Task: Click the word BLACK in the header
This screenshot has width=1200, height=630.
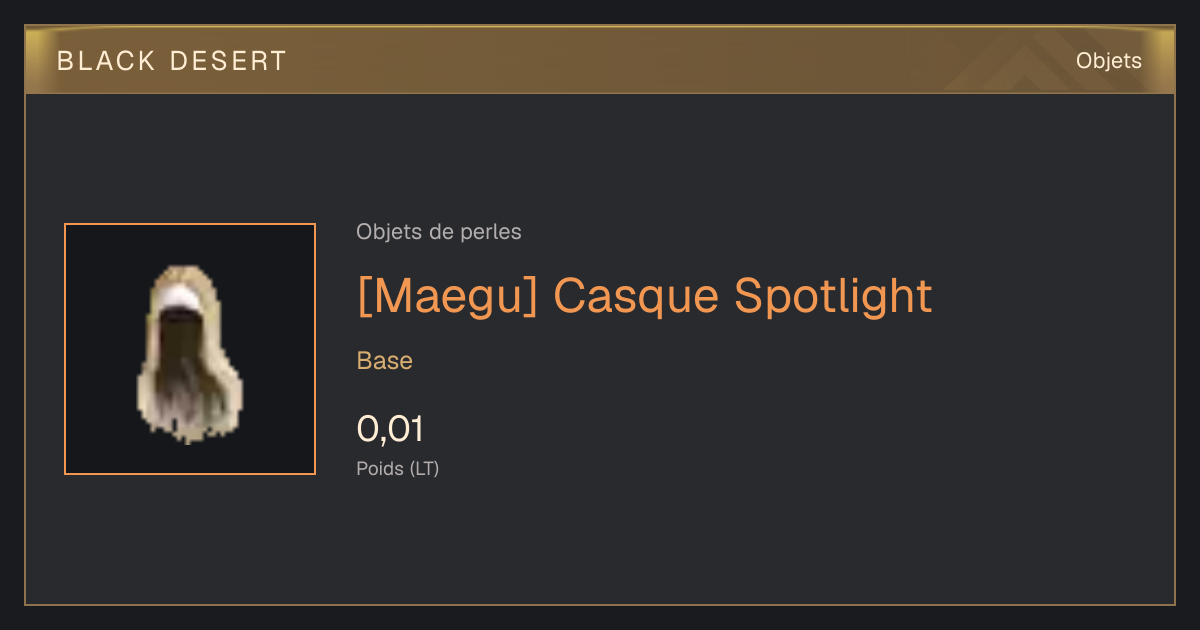Action: [x=106, y=61]
